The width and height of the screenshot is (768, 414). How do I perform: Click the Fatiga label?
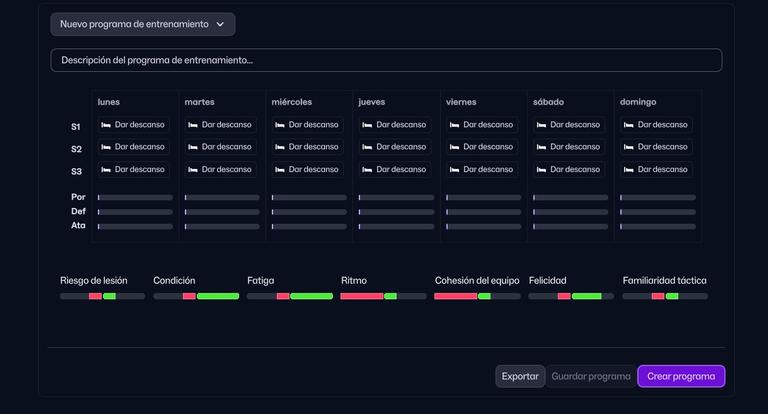(260, 281)
